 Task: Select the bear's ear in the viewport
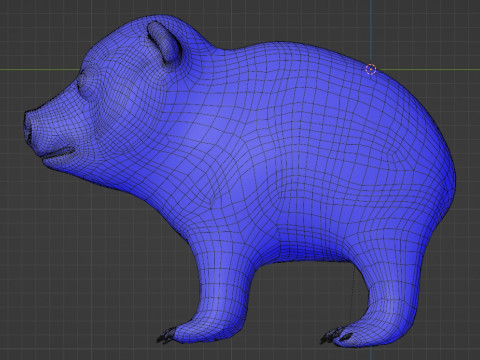coord(165,42)
